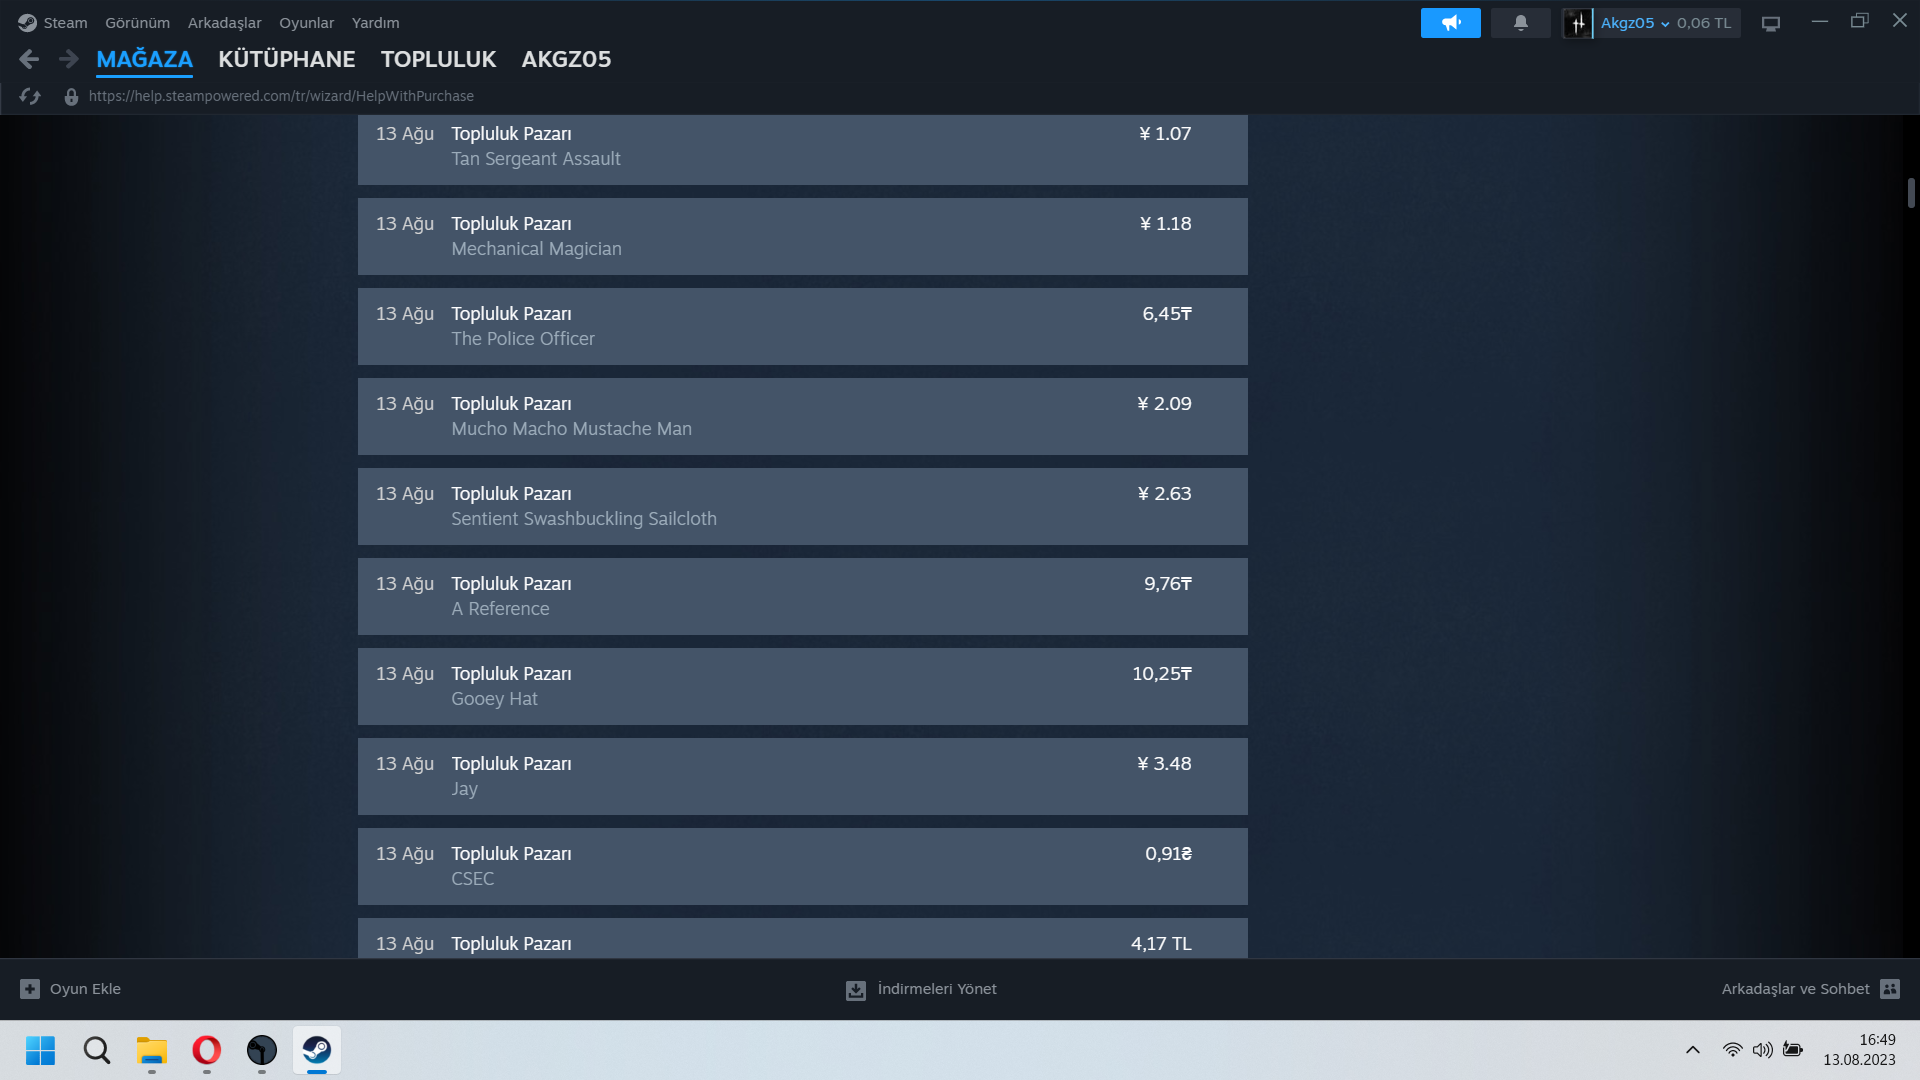Show hidden system tray icons chevron
The image size is (1920, 1080).
click(x=1692, y=1050)
